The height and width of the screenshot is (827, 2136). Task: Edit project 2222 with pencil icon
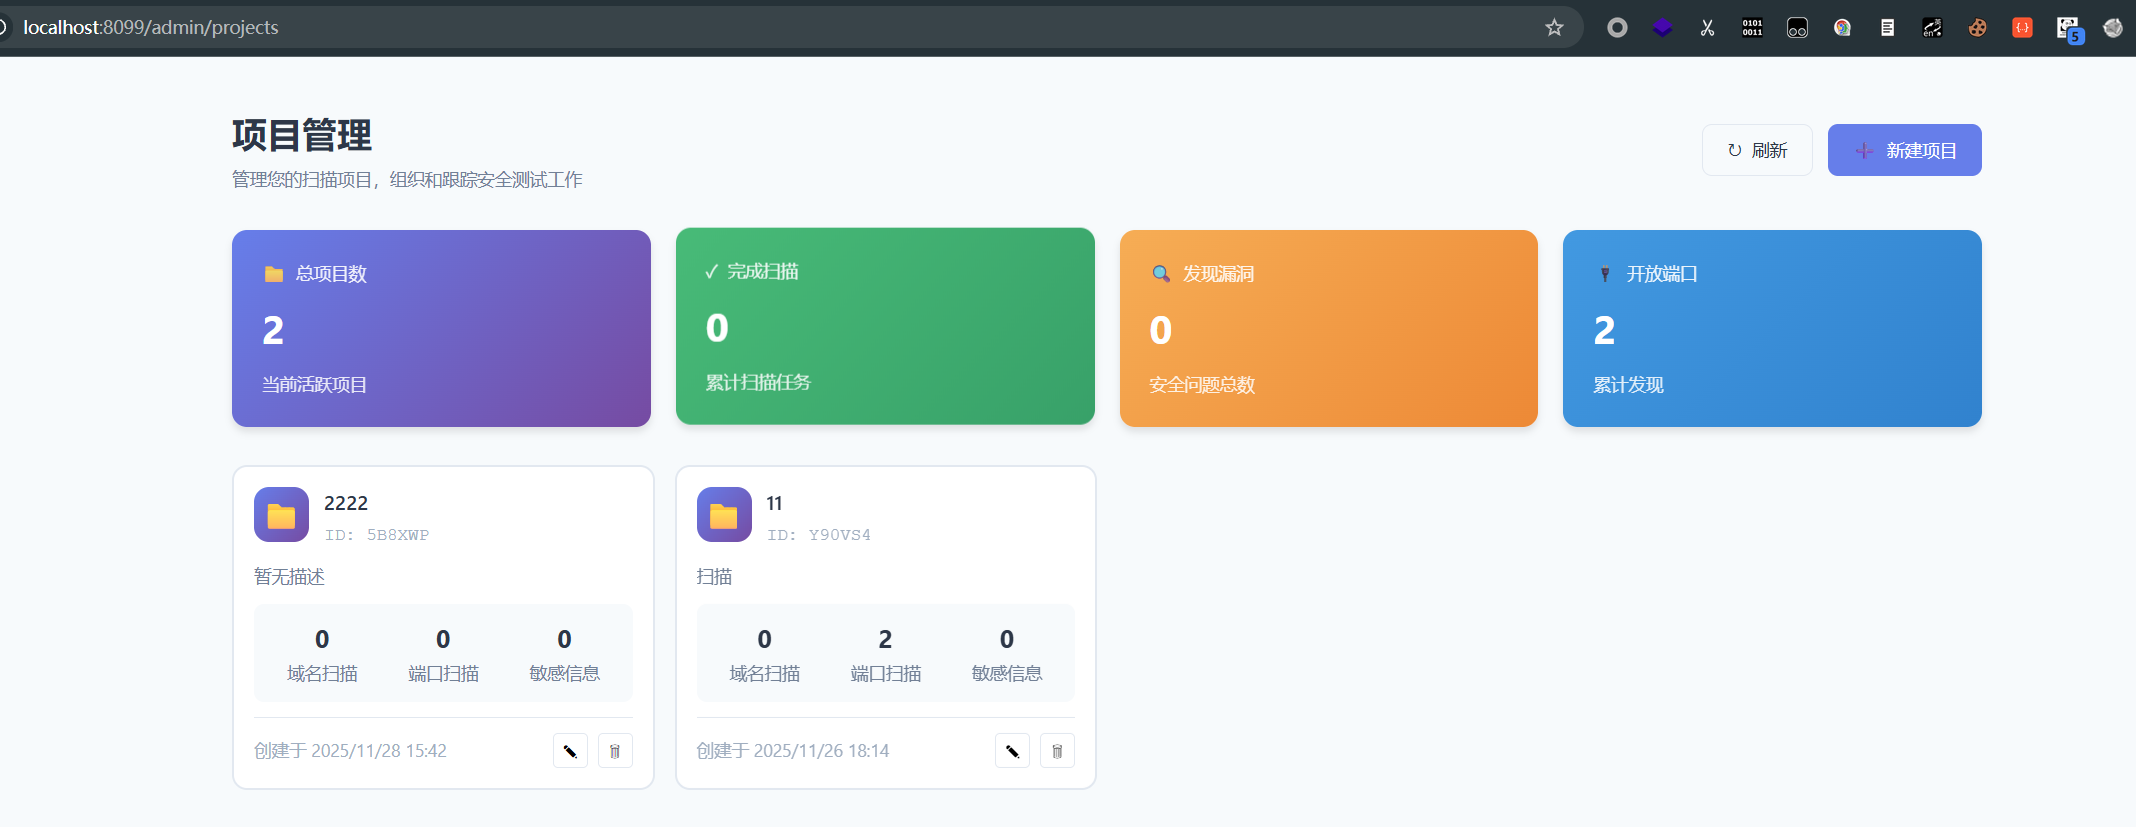(x=570, y=751)
